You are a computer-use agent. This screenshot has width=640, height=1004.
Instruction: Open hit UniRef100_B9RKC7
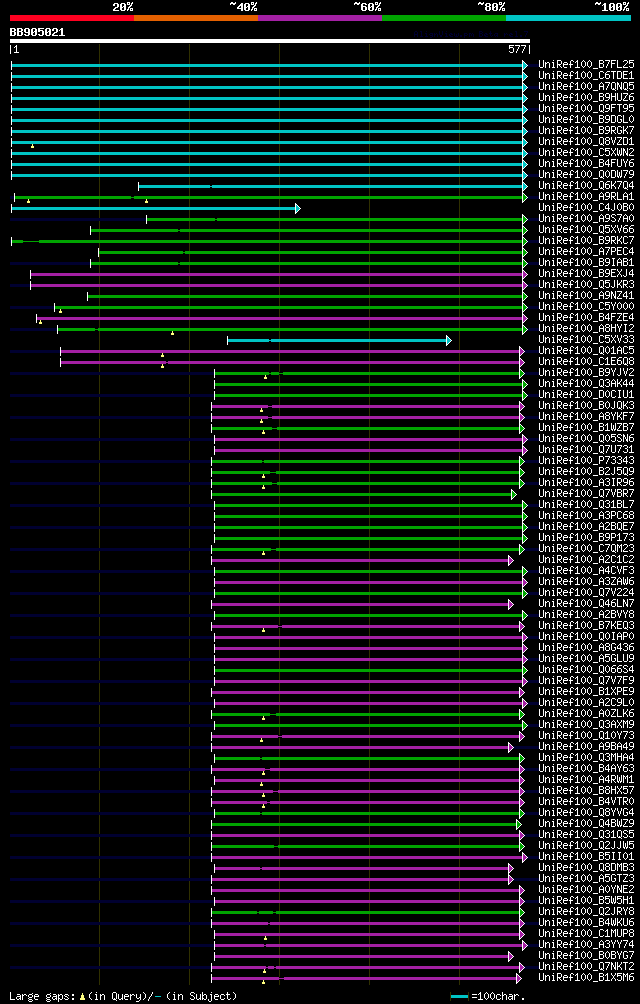[x=586, y=241]
